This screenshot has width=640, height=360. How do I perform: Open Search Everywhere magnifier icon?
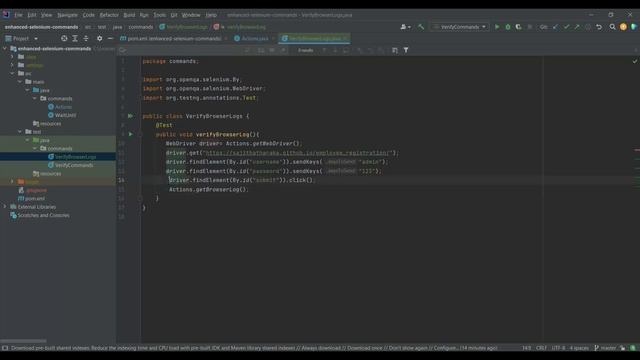pos(612,27)
